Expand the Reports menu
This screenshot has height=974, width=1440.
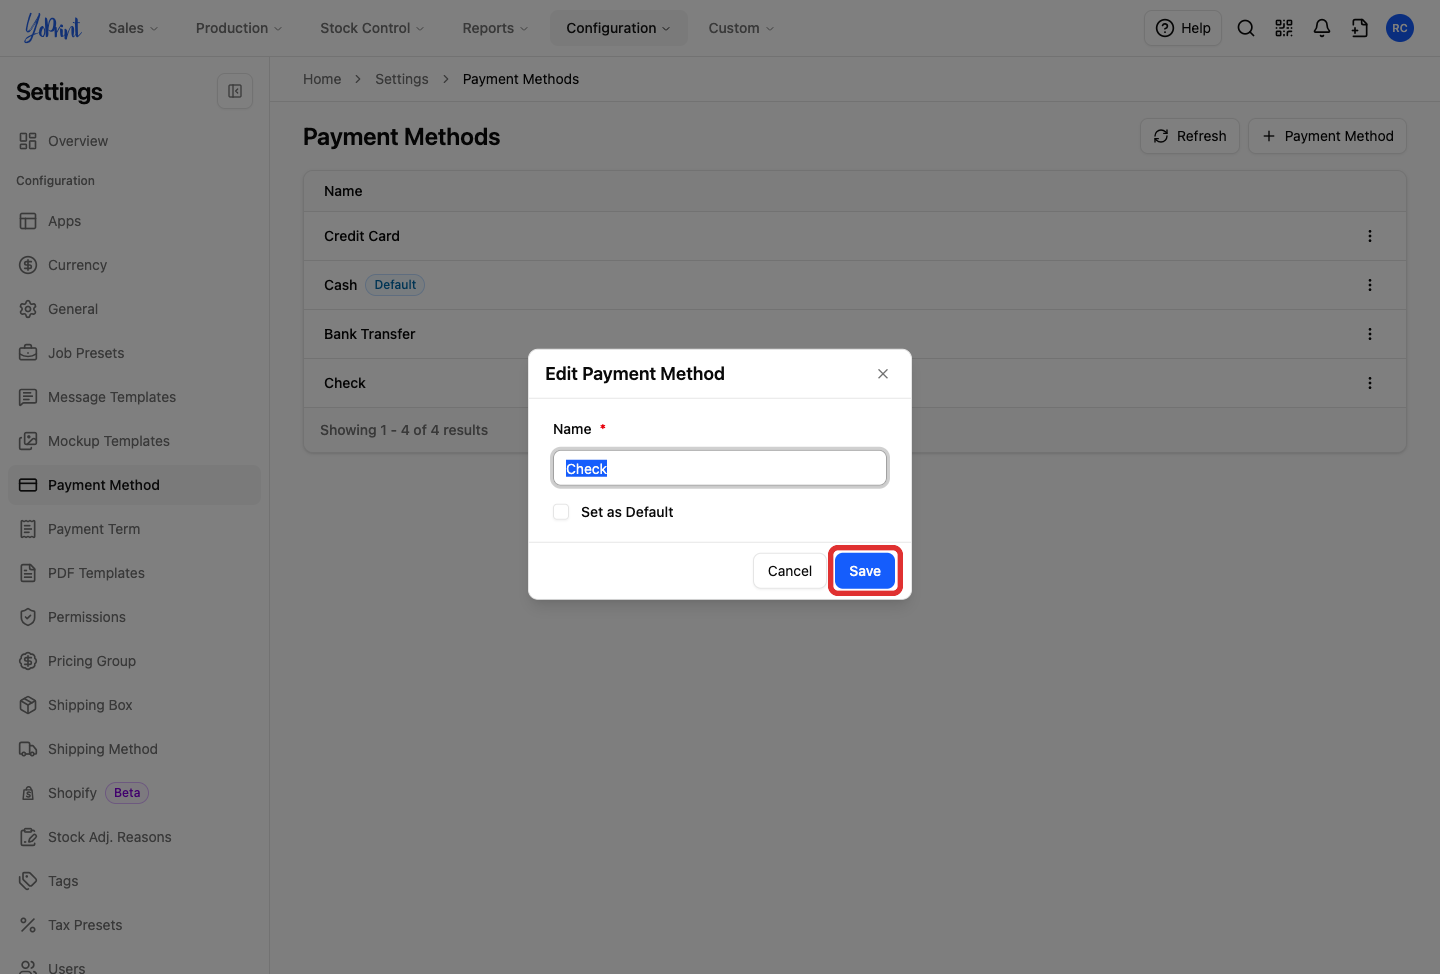495,28
